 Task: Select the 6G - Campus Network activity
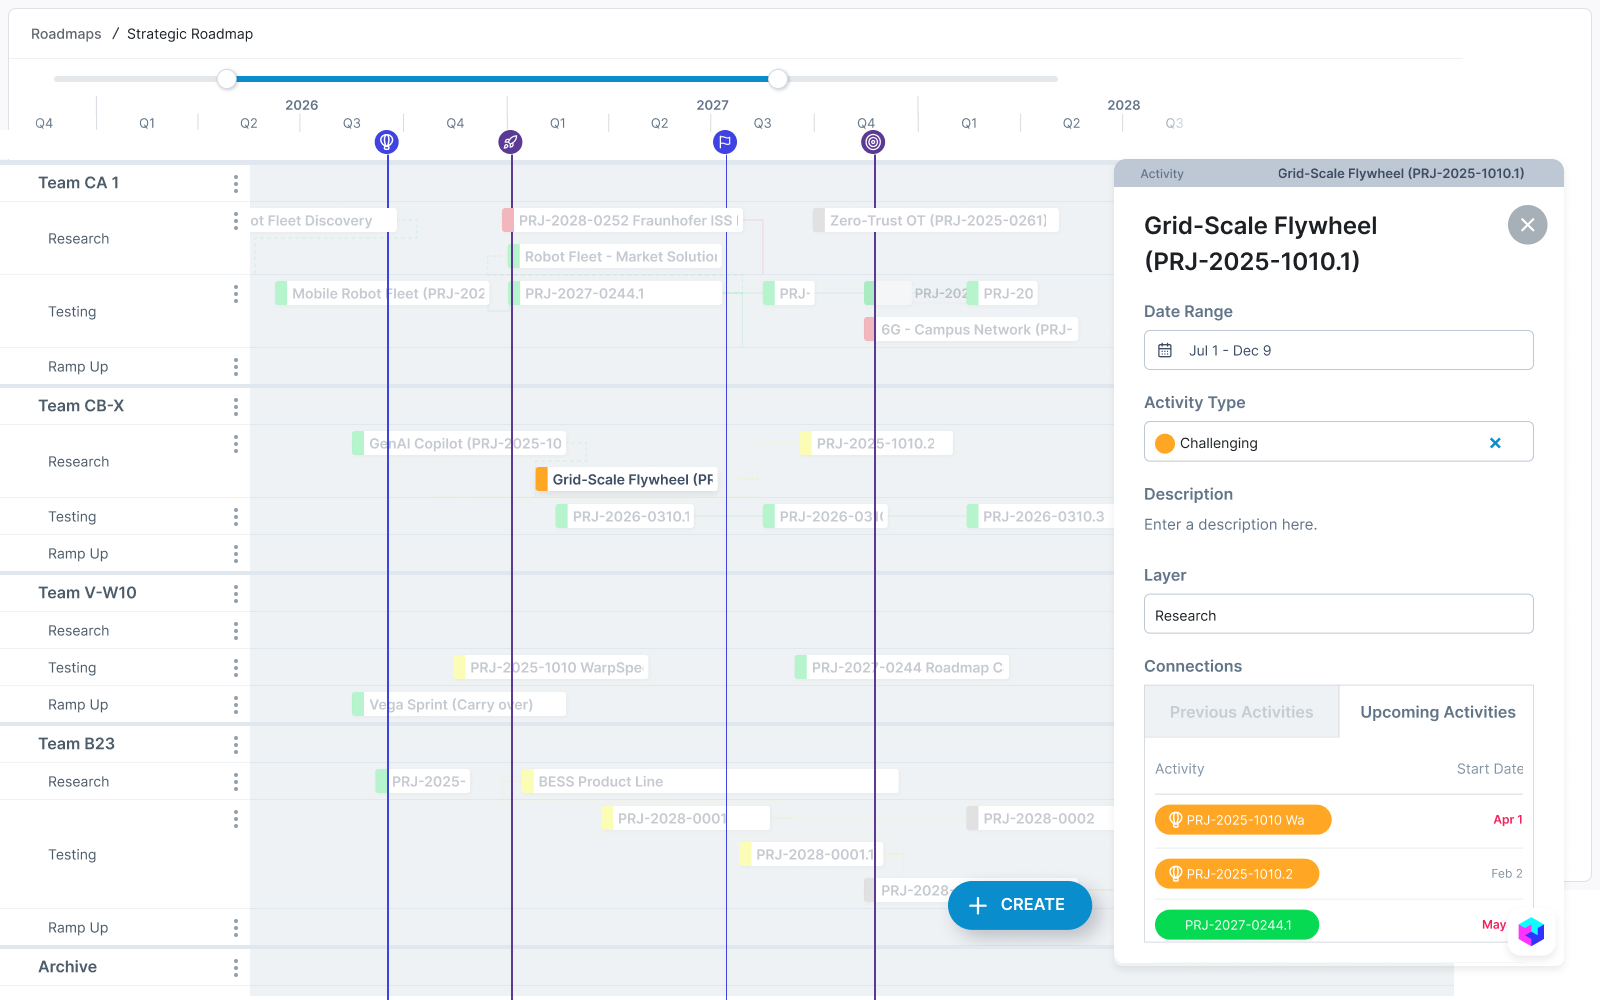(971, 330)
